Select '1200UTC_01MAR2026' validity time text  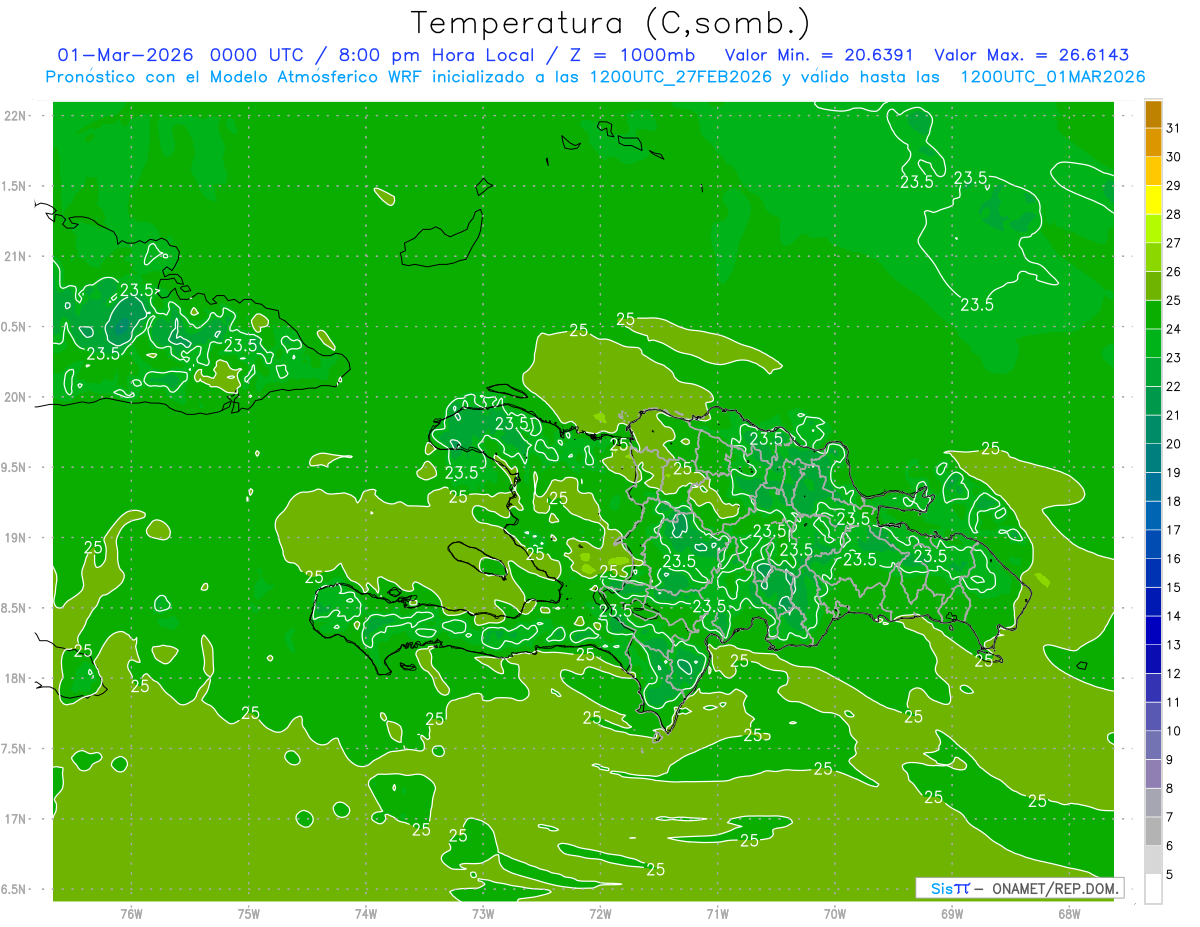click(x=1053, y=77)
